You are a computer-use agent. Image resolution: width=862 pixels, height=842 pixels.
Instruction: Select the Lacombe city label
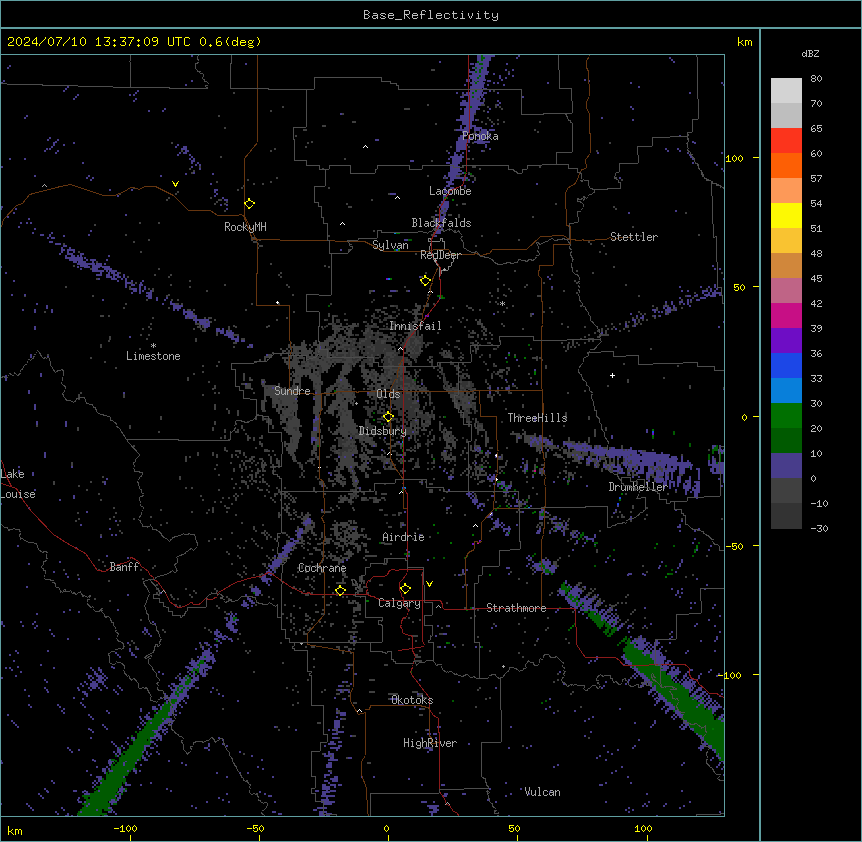[x=450, y=191]
